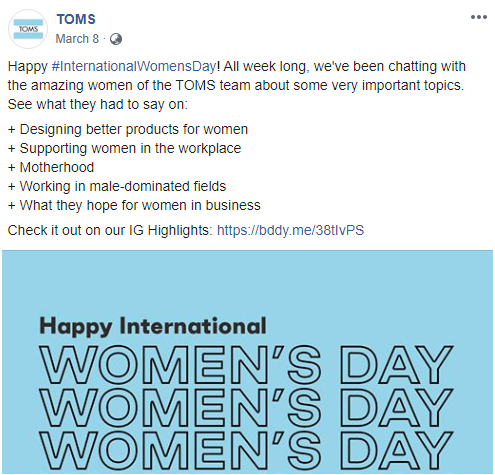This screenshot has height=475, width=495.
Task: Click the 'See what they had to say on' text
Action: [x=98, y=104]
